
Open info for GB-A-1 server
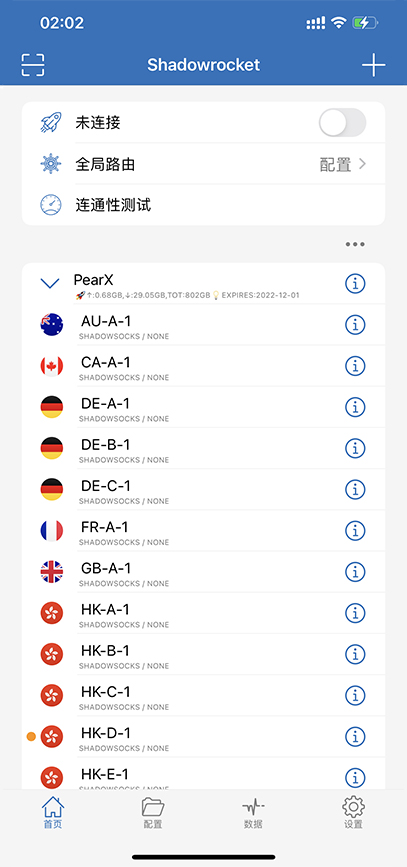(355, 571)
